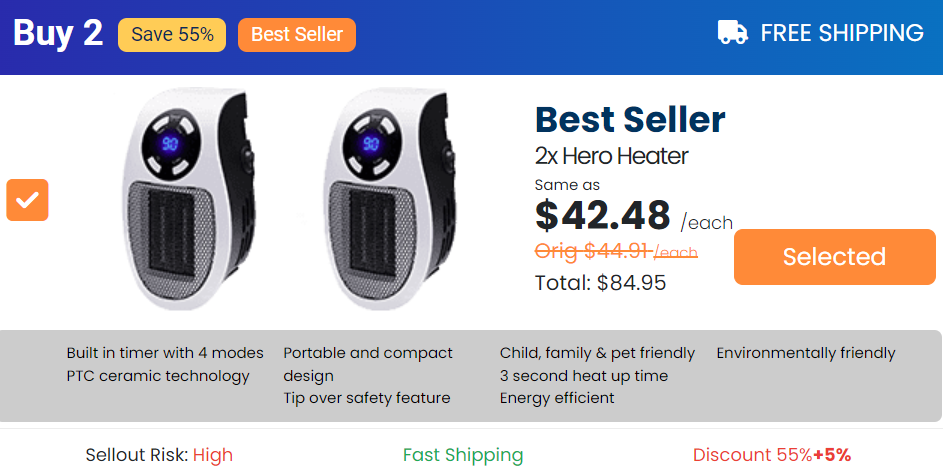Screen dimensions: 943x471
Task: Click the FREE SHIPPING text
Action: point(842,33)
